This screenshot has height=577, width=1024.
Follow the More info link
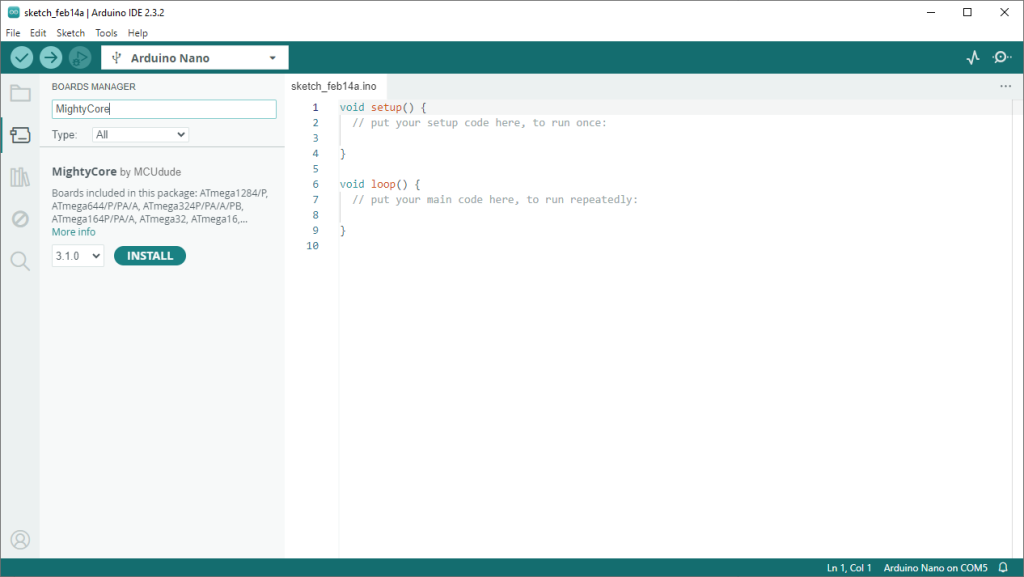74,232
